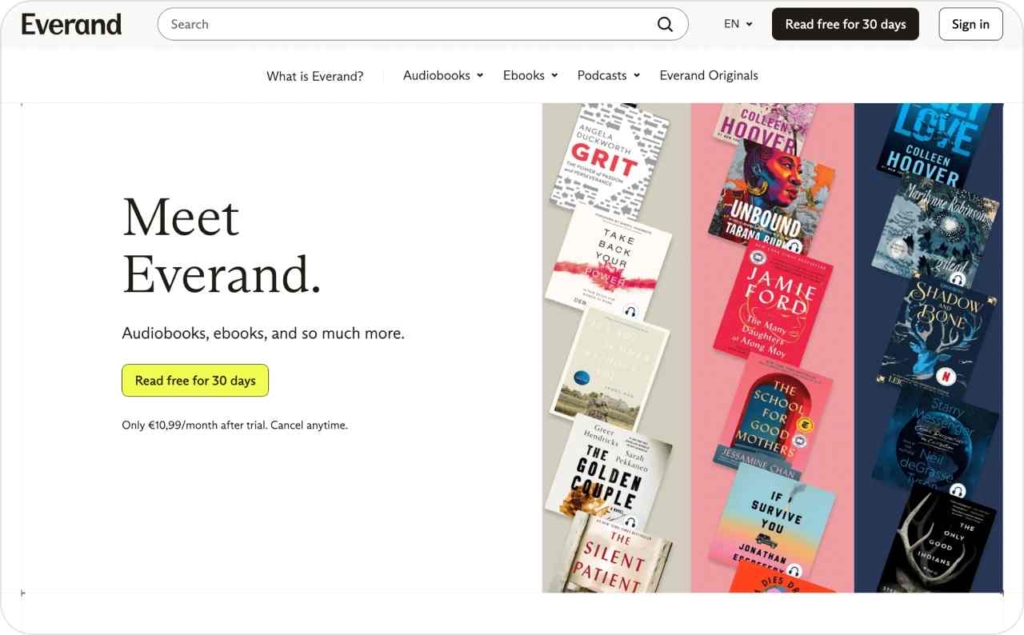This screenshot has height=635, width=1024.
Task: Open the EN language dropdown
Action: tap(737, 23)
